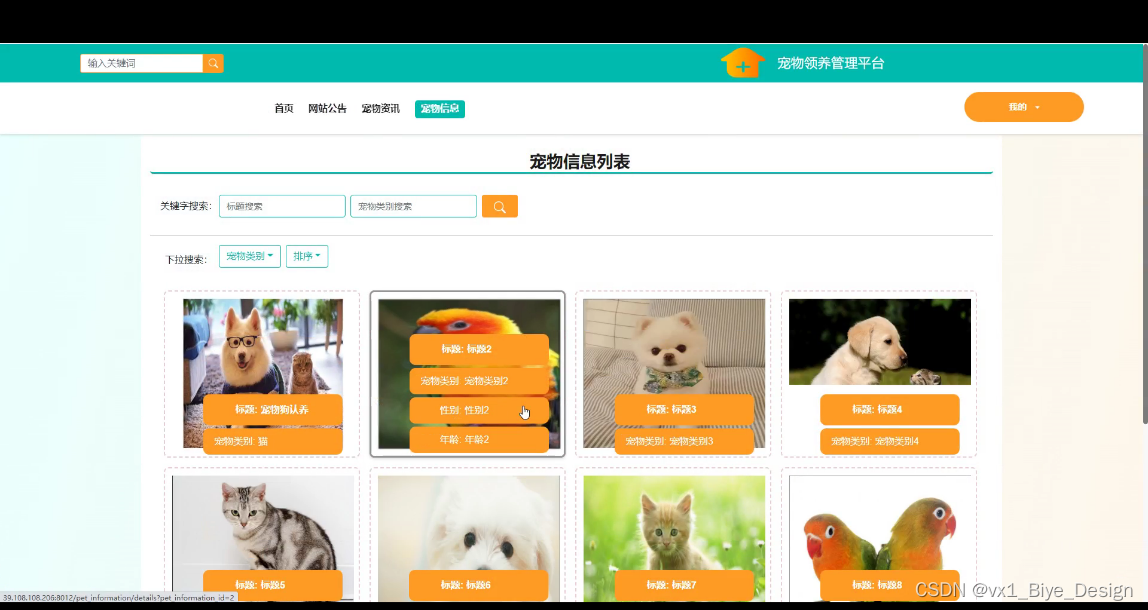1148x610 pixels.
Task: Click the page vertical scrollbar thumb
Action: click(x=1145, y=233)
